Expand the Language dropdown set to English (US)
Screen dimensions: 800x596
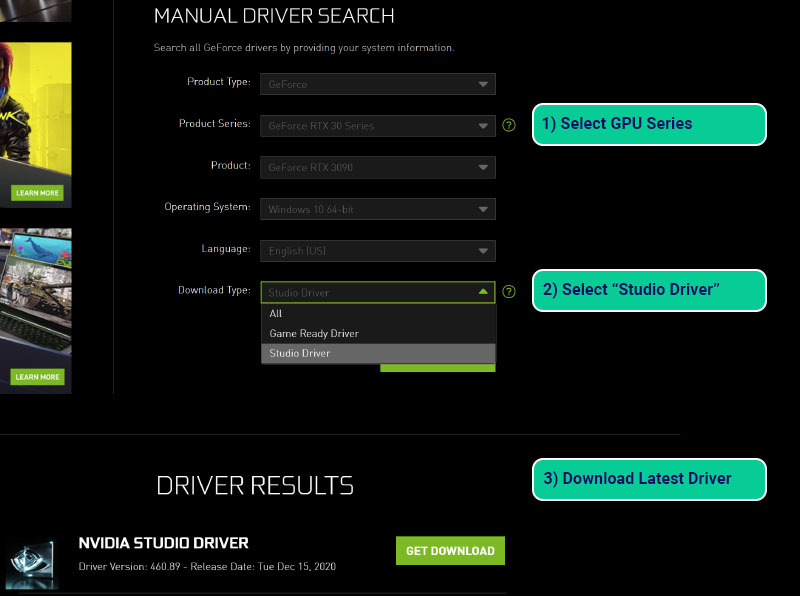tap(378, 250)
